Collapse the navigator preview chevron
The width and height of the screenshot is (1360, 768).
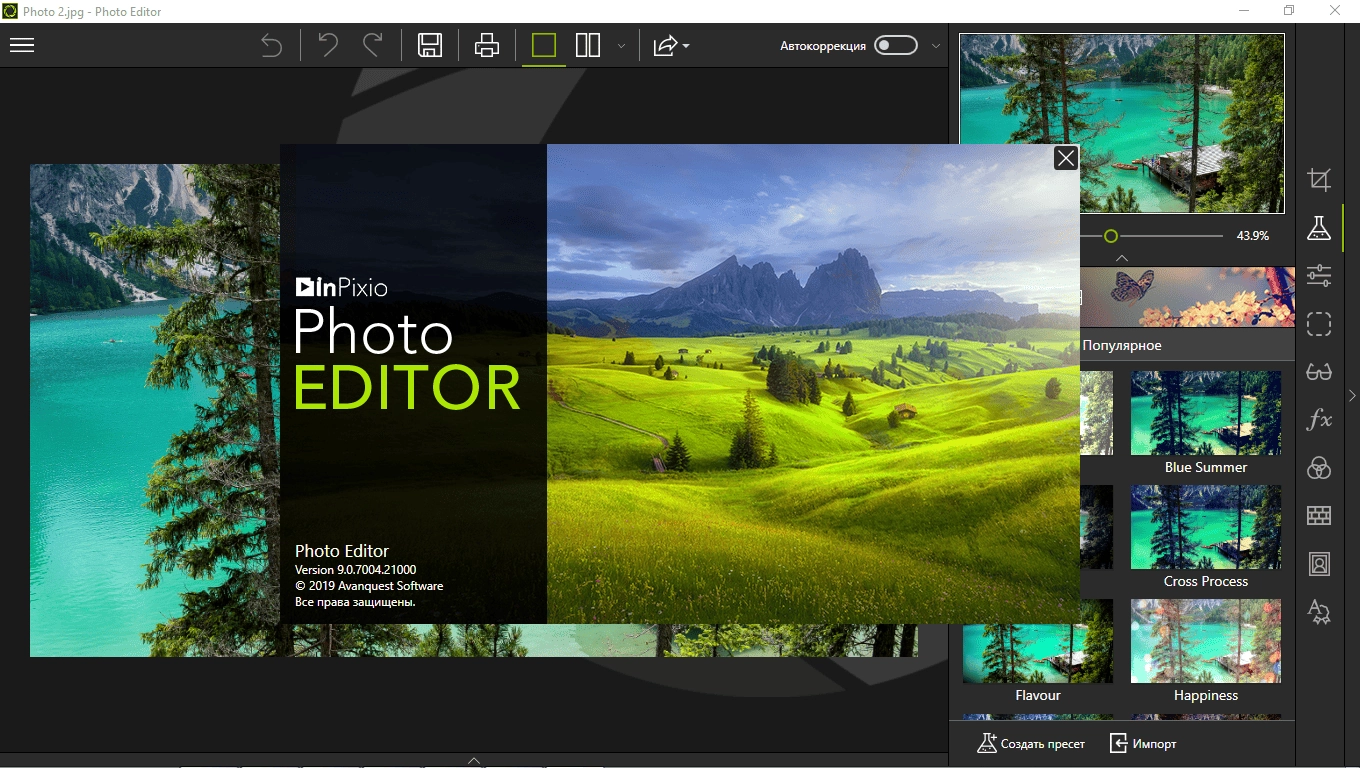click(x=1121, y=258)
